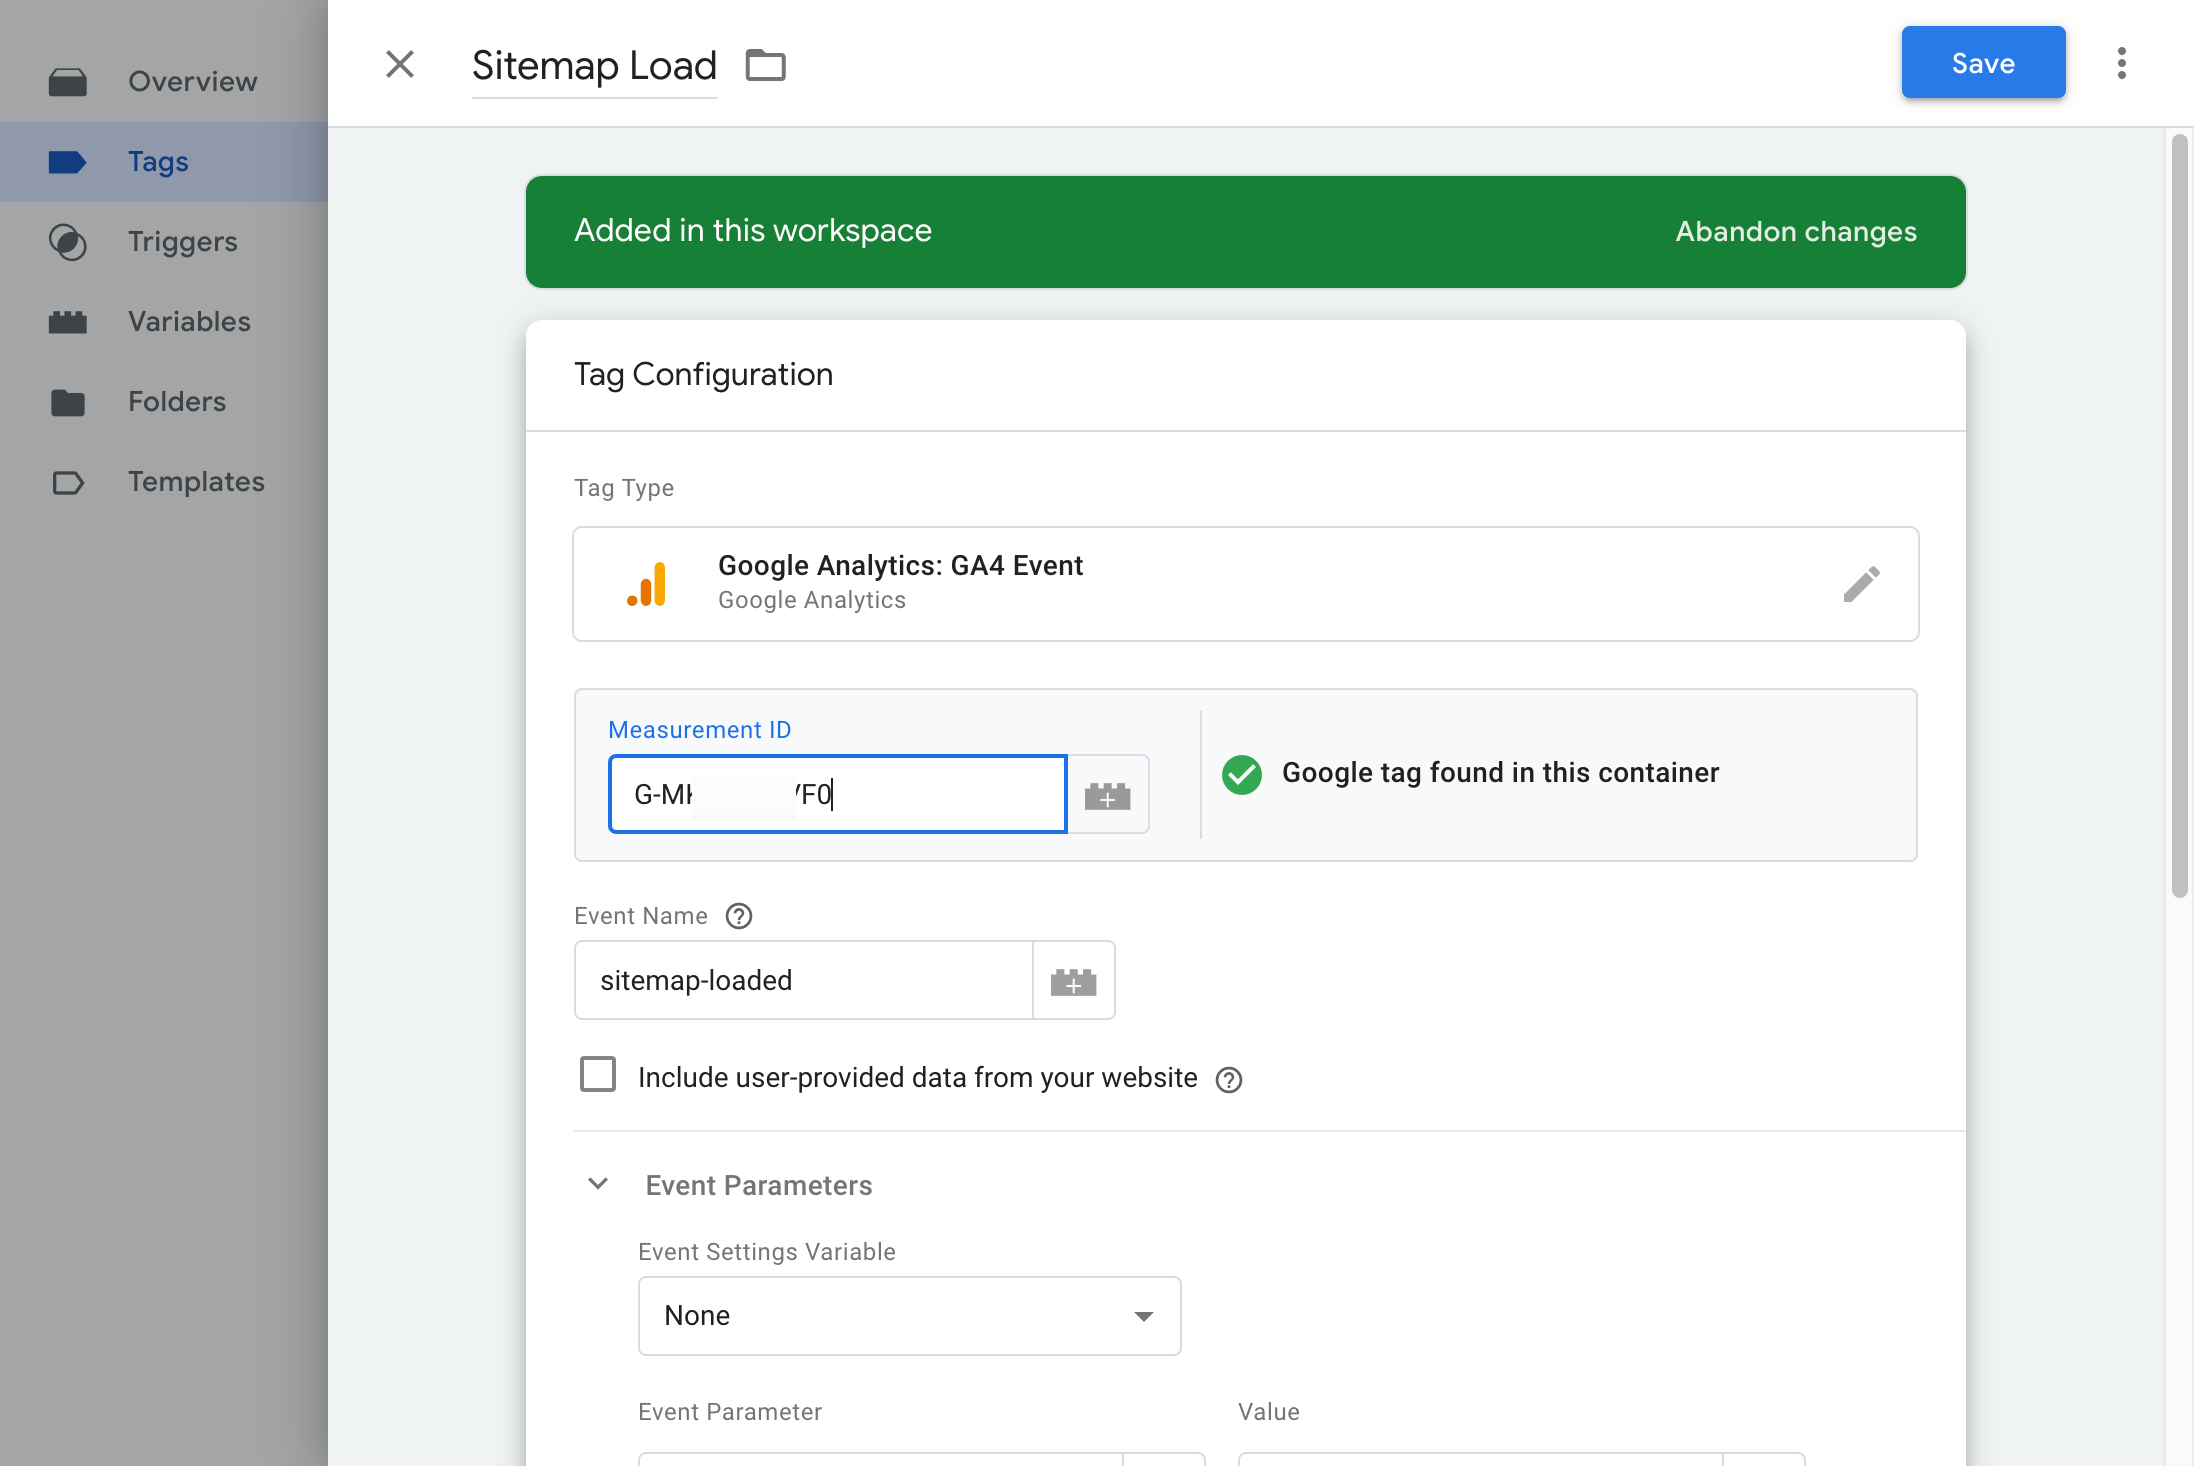
Task: Select the Google Analytics: GA4 Event tag type
Action: 1245,584
